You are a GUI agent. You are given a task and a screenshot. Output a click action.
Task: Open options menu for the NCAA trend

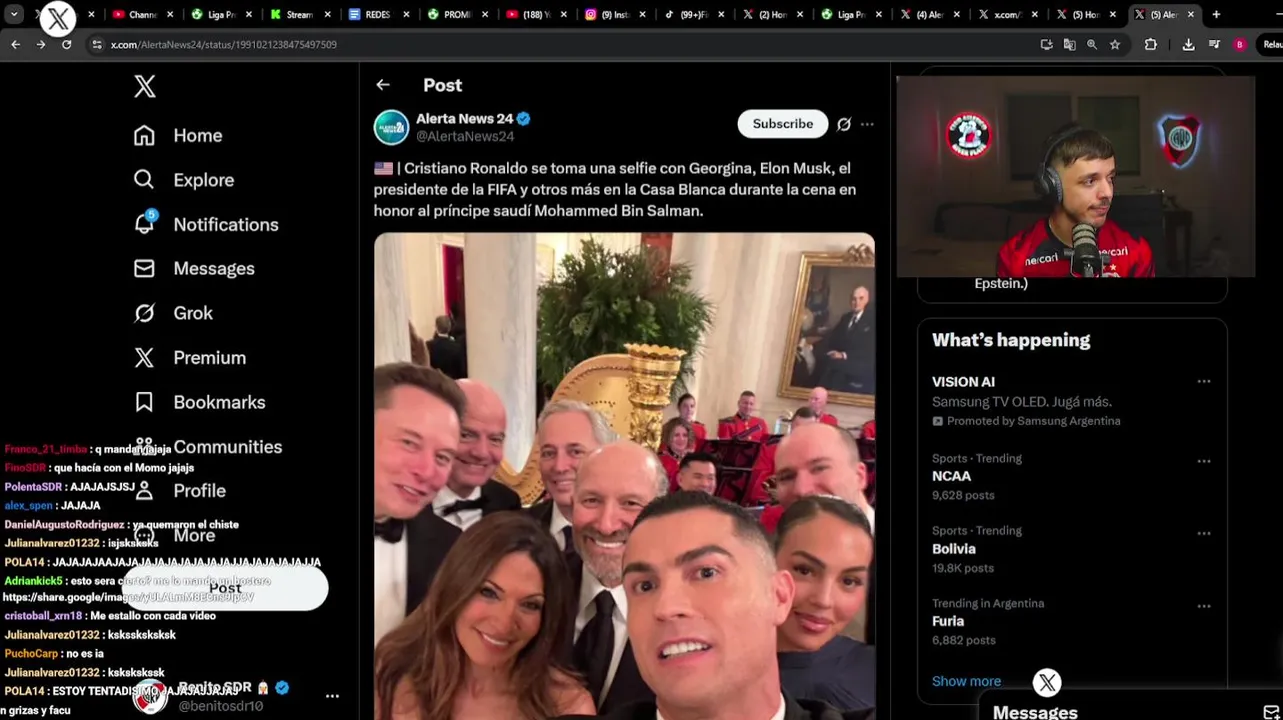point(1204,461)
